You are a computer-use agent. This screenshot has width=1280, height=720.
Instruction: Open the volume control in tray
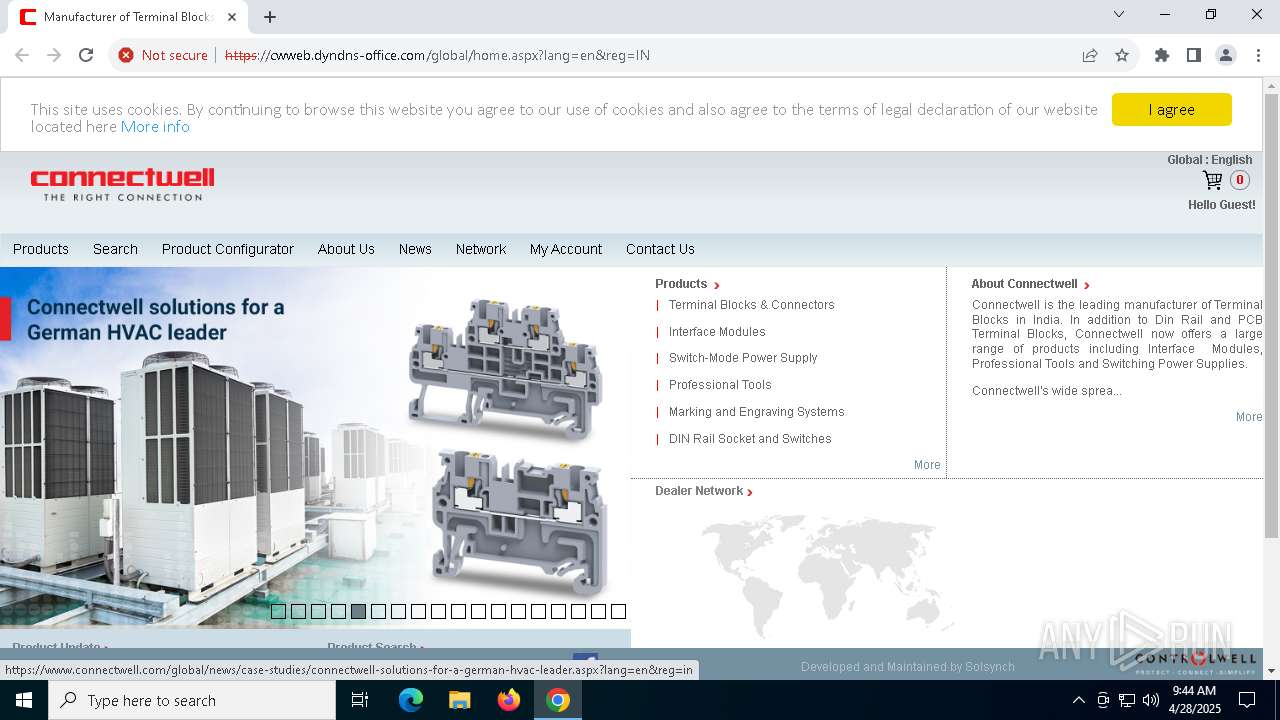[1150, 700]
